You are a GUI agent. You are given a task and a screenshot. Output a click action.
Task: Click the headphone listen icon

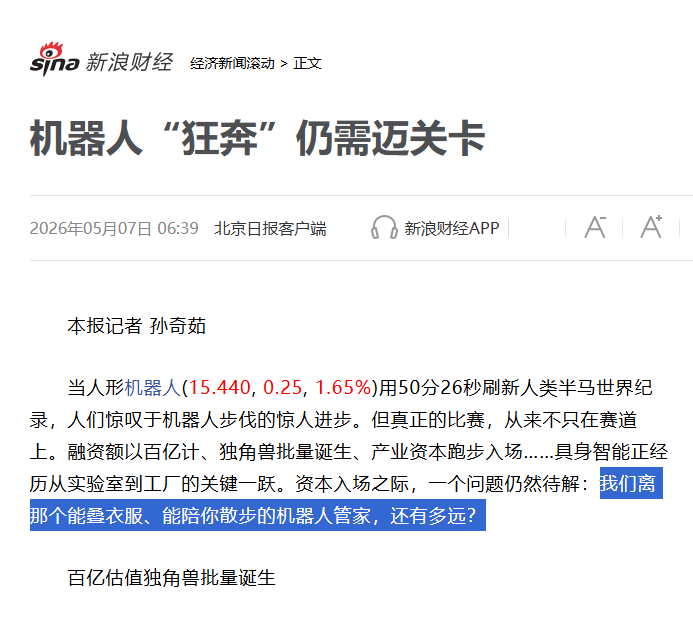coord(384,228)
